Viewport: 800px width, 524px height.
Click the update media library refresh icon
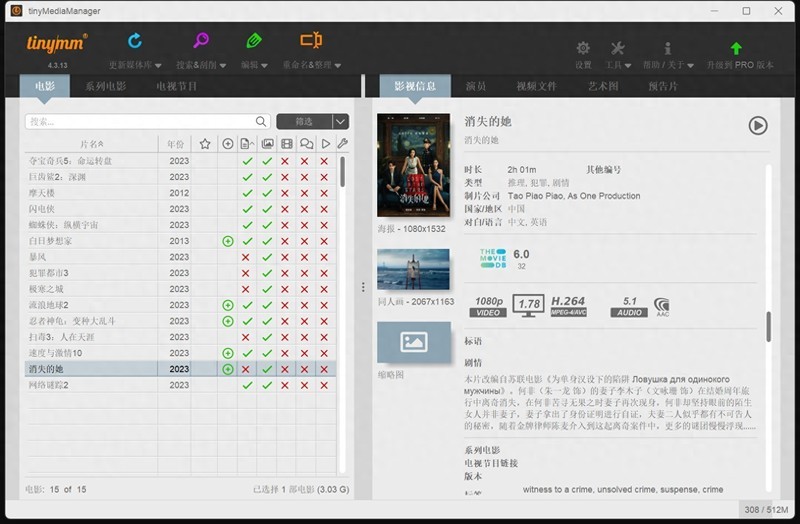(135, 41)
